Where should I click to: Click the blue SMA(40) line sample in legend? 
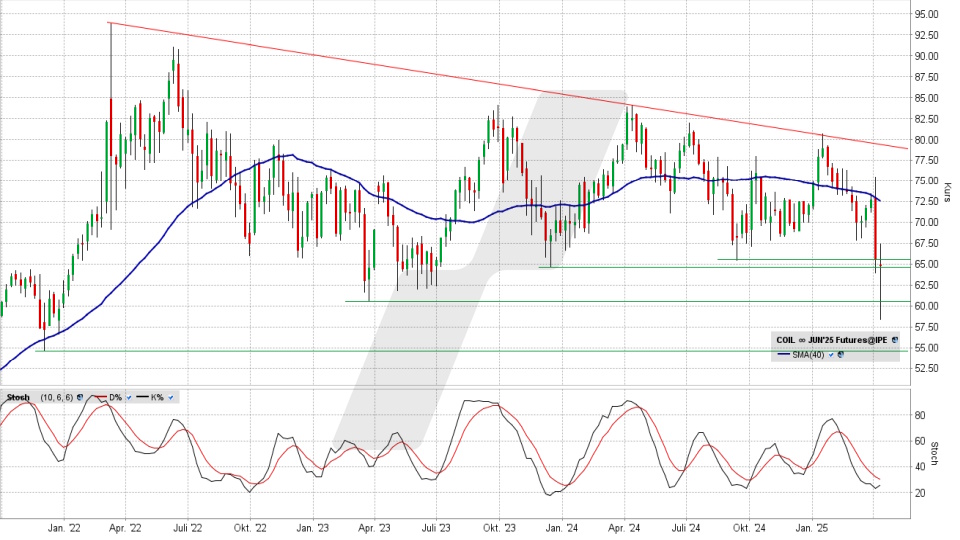(784, 354)
